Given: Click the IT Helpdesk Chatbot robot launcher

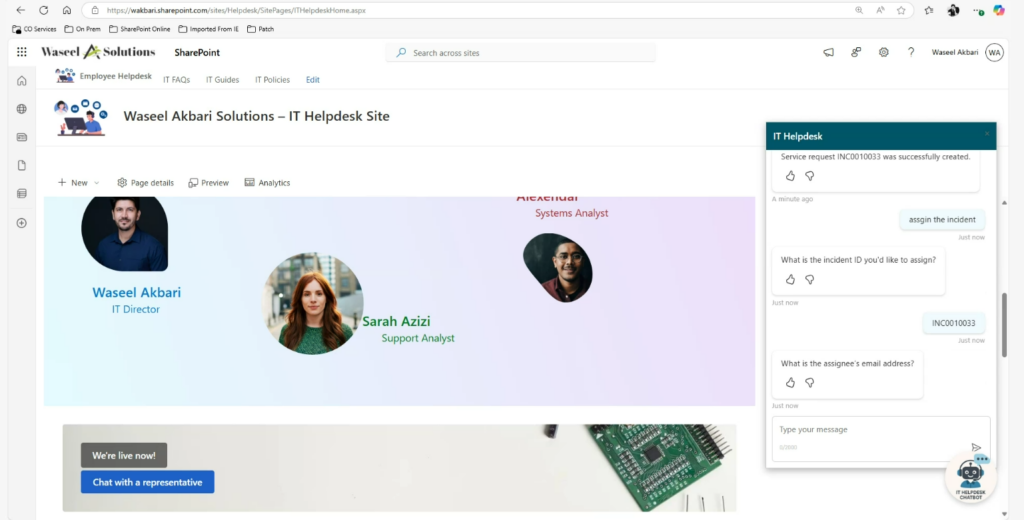Looking at the screenshot, I should coord(970,477).
